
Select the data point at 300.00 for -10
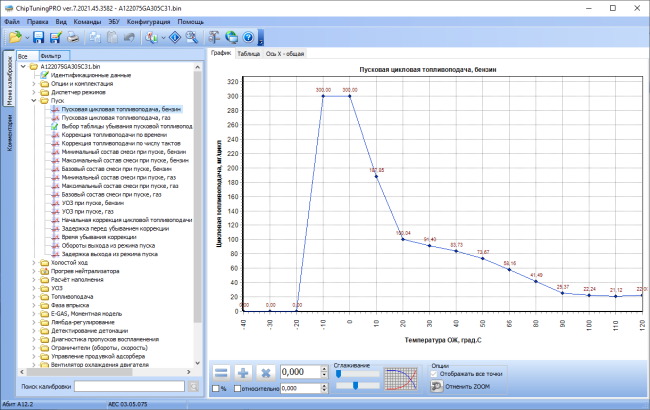click(x=323, y=96)
